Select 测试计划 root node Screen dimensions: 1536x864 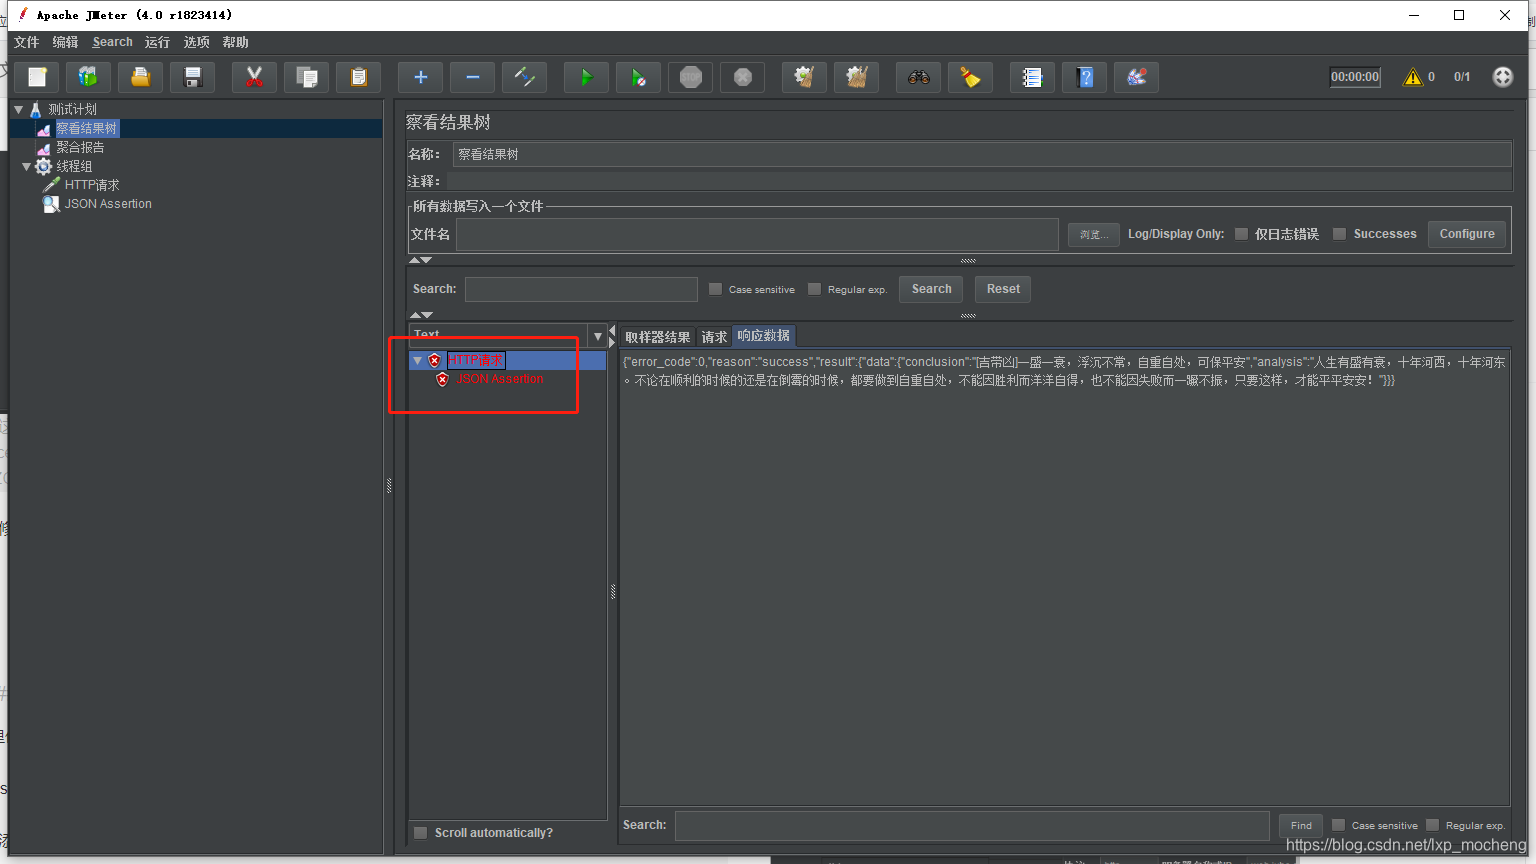72,109
